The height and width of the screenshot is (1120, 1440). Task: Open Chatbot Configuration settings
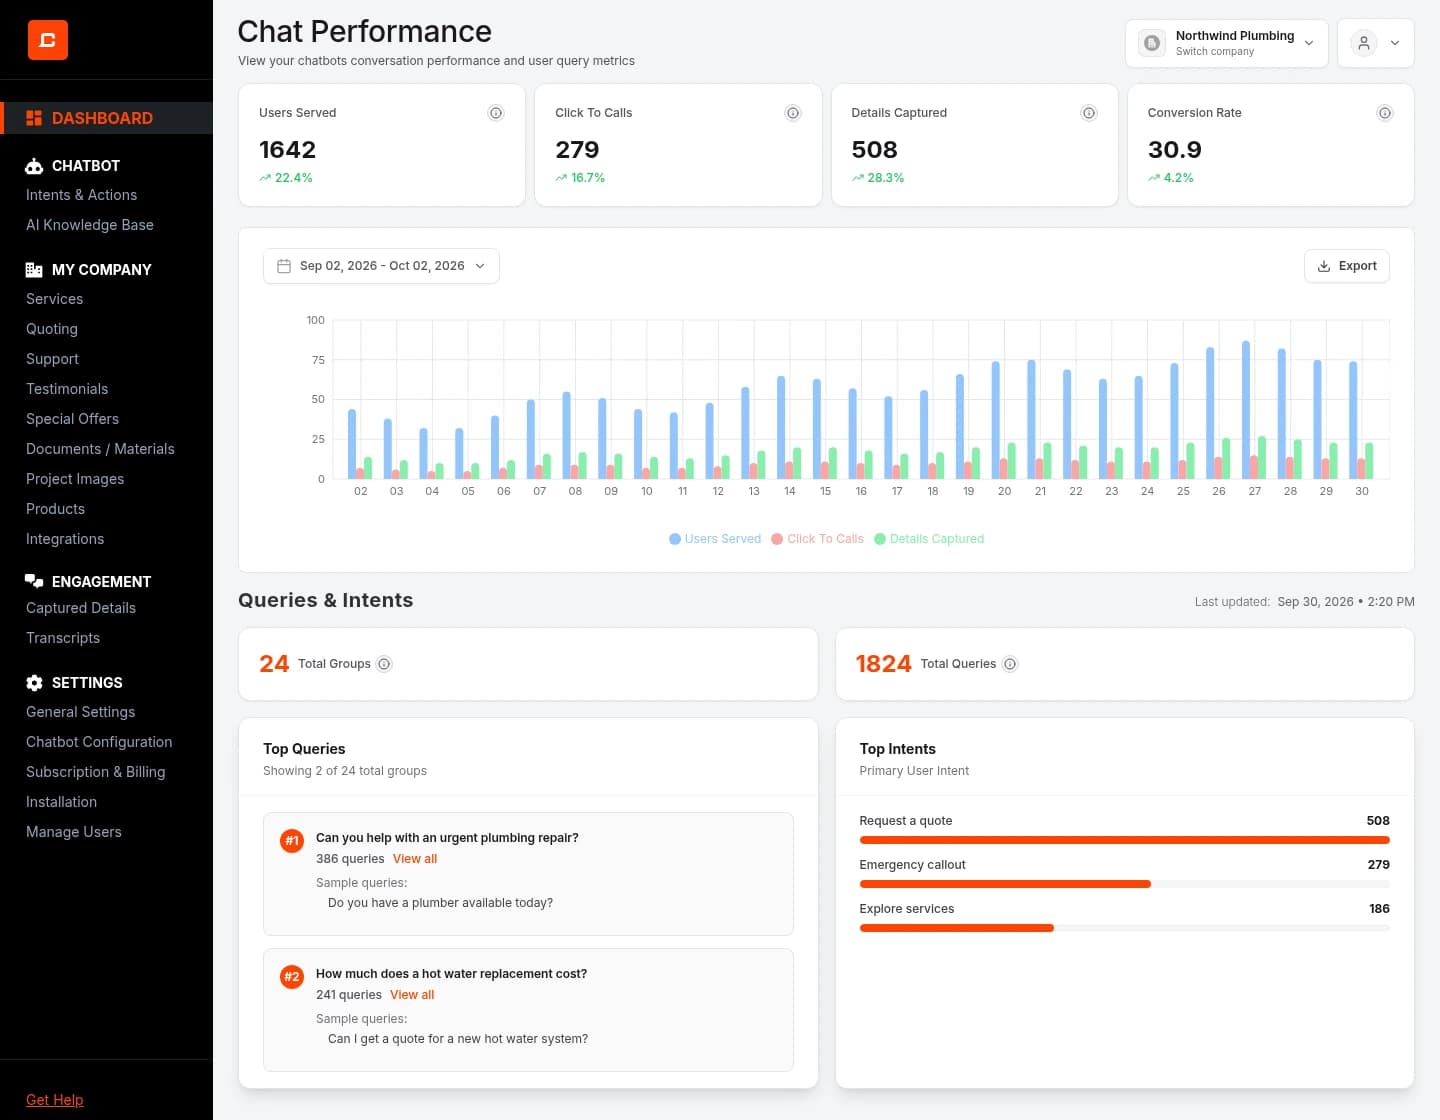[99, 742]
